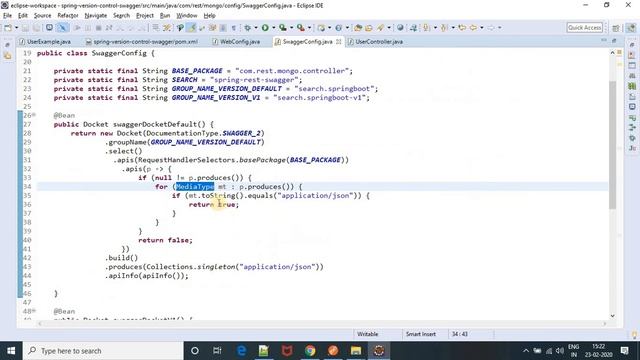The image size is (640, 360).
Task: Click the Back navigation arrow icon
Action: [x=473, y=28]
